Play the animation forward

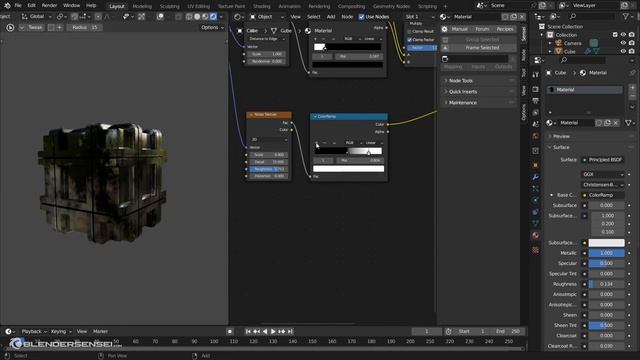(273, 331)
